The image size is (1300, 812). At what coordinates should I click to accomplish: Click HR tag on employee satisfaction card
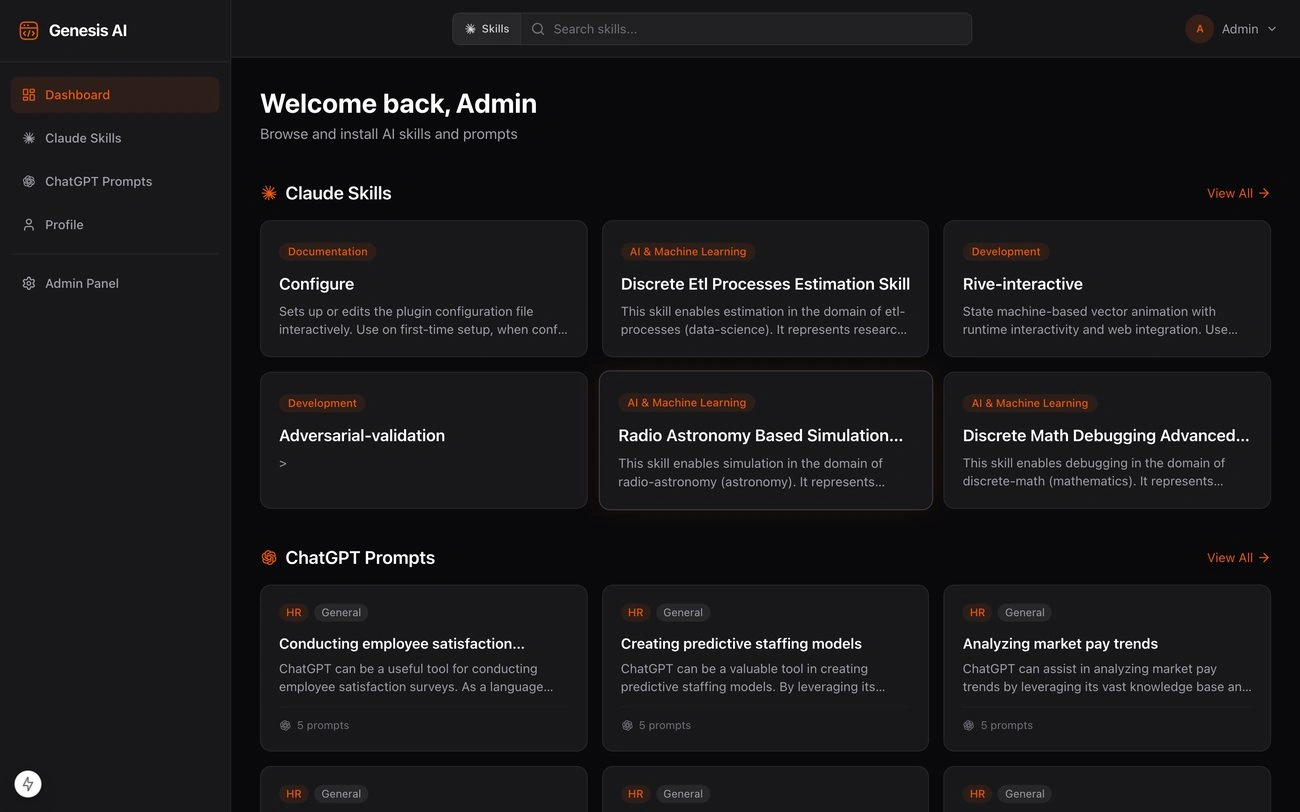[x=294, y=613]
